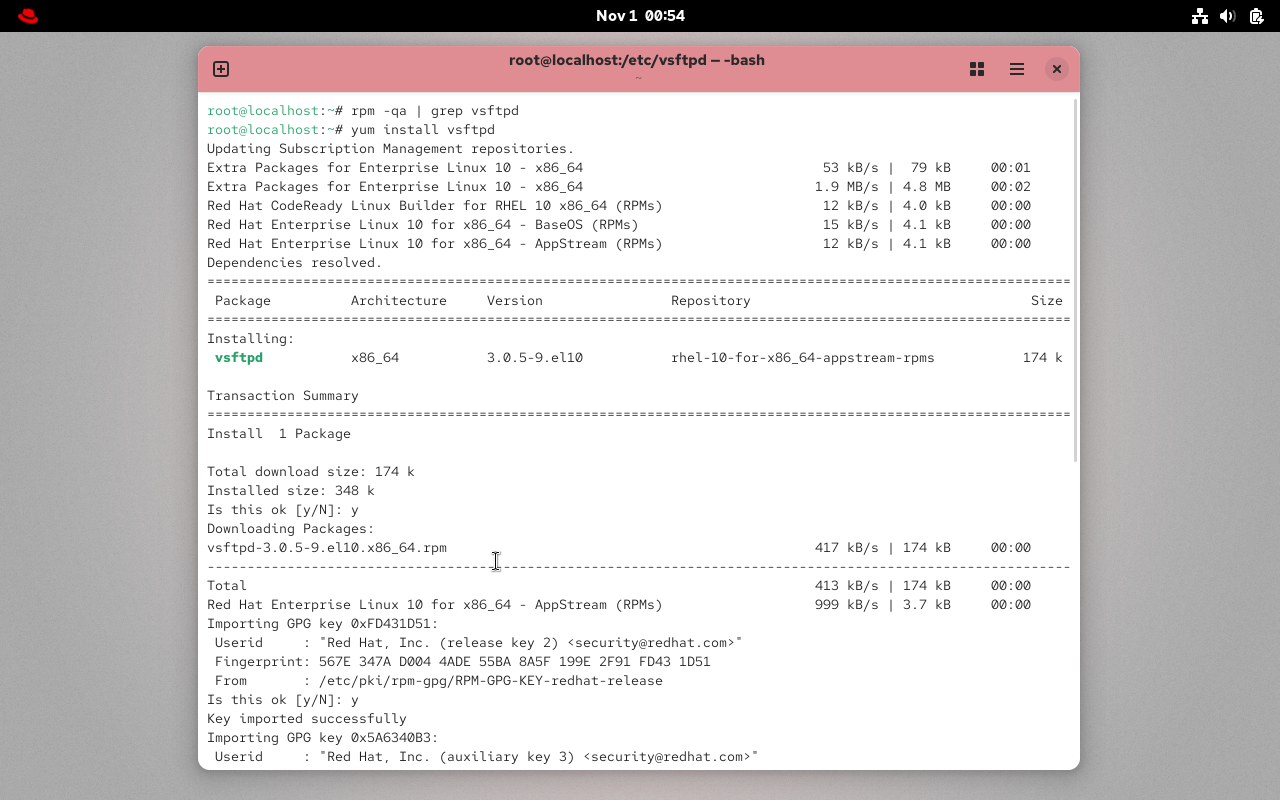Click the vsftpd-3.0.5-9.el10.x86_64.rpm filename
The image size is (1280, 800).
click(327, 547)
